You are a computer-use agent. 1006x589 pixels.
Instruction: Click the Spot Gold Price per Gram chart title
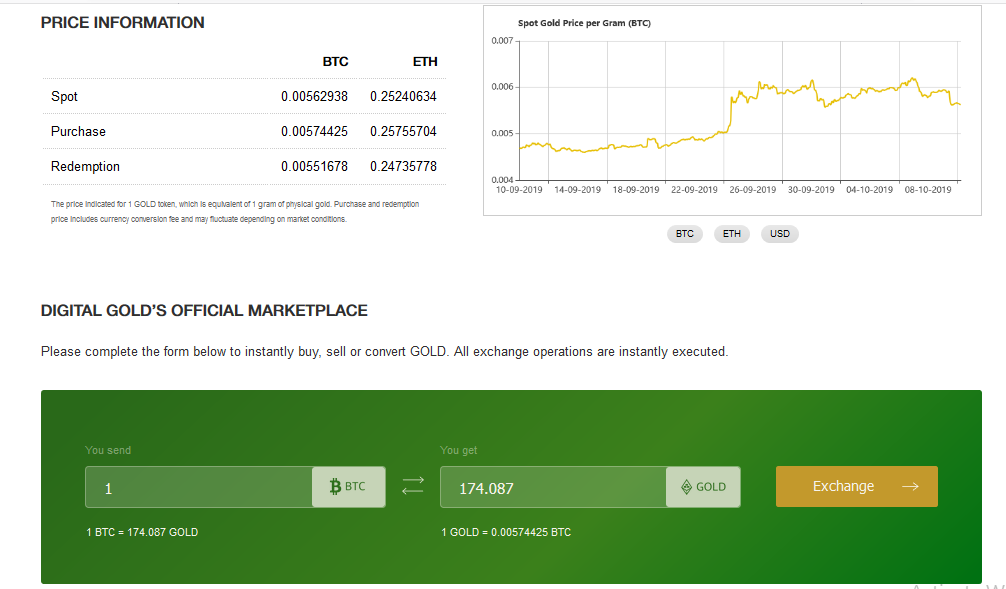(x=584, y=23)
